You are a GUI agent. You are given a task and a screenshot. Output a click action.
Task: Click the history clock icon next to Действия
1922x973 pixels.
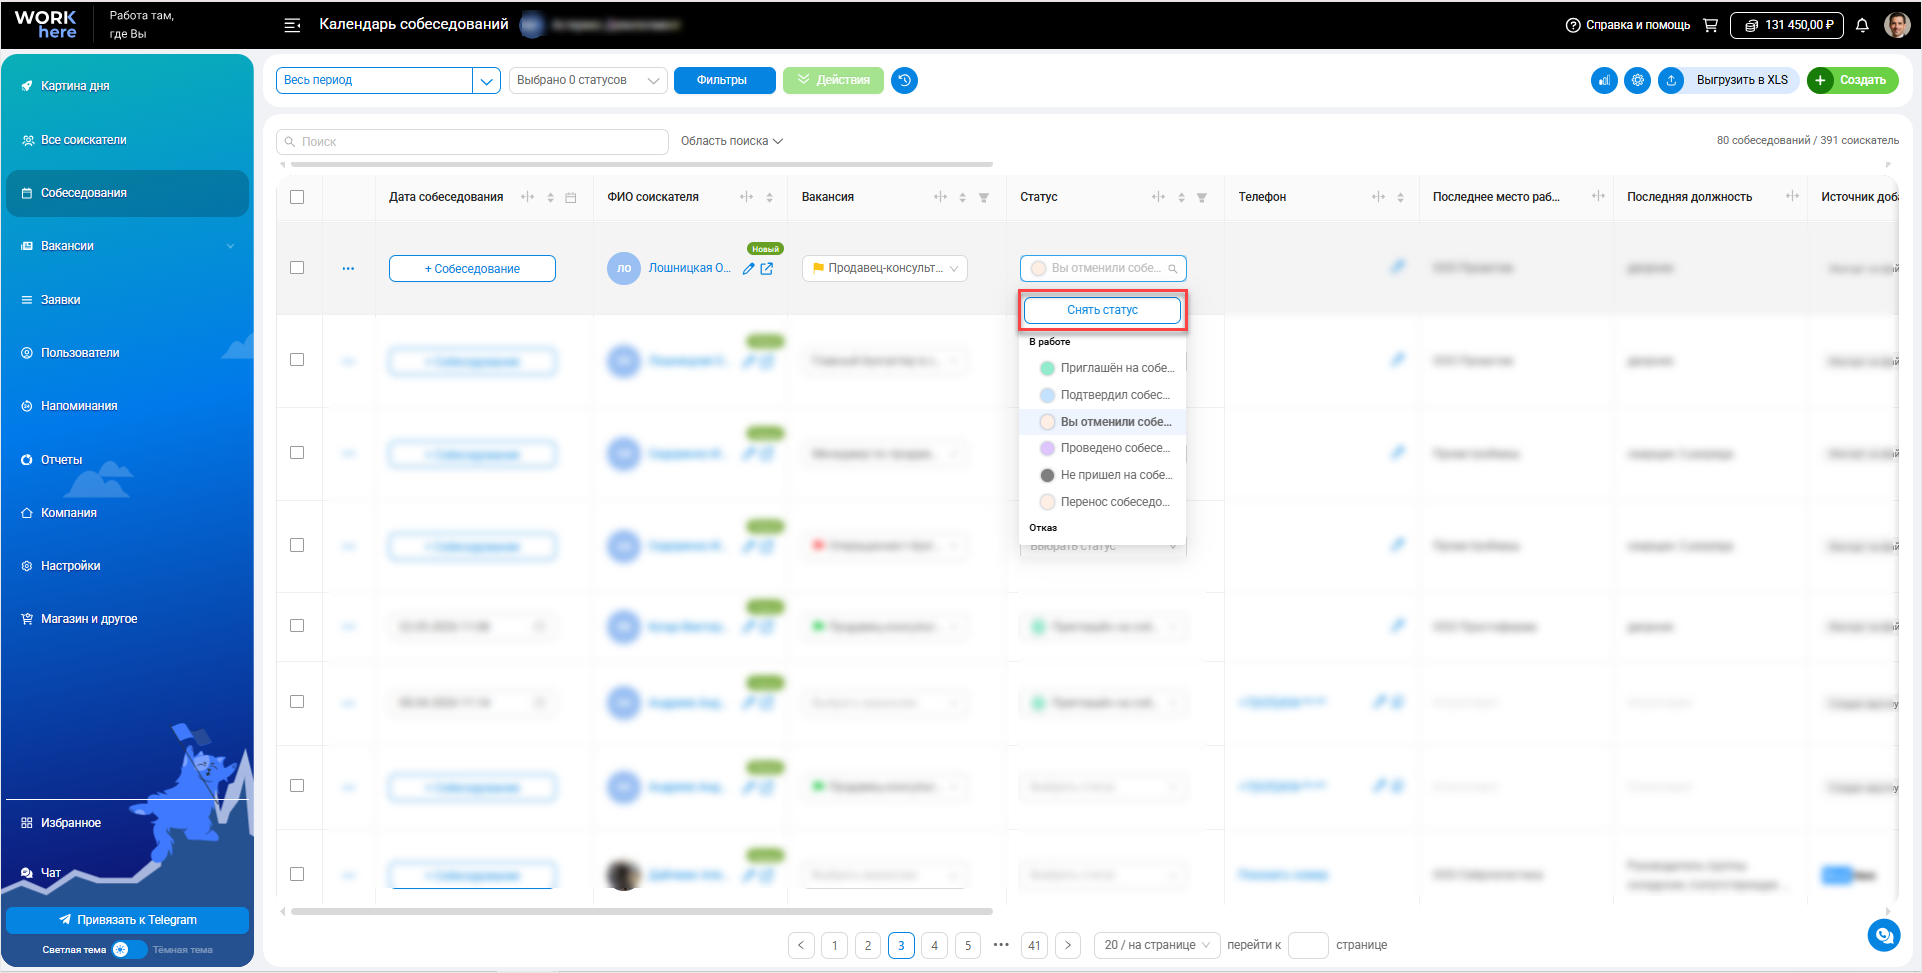904,80
